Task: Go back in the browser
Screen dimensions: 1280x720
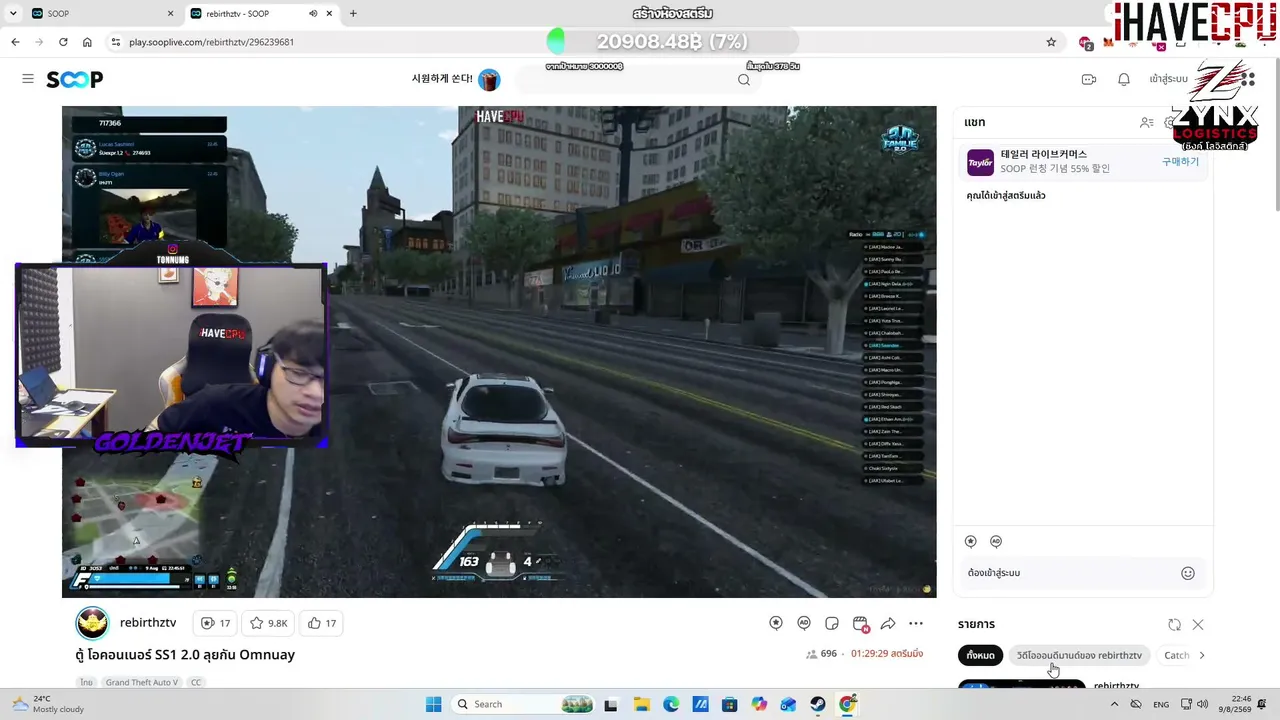Action: [x=15, y=42]
